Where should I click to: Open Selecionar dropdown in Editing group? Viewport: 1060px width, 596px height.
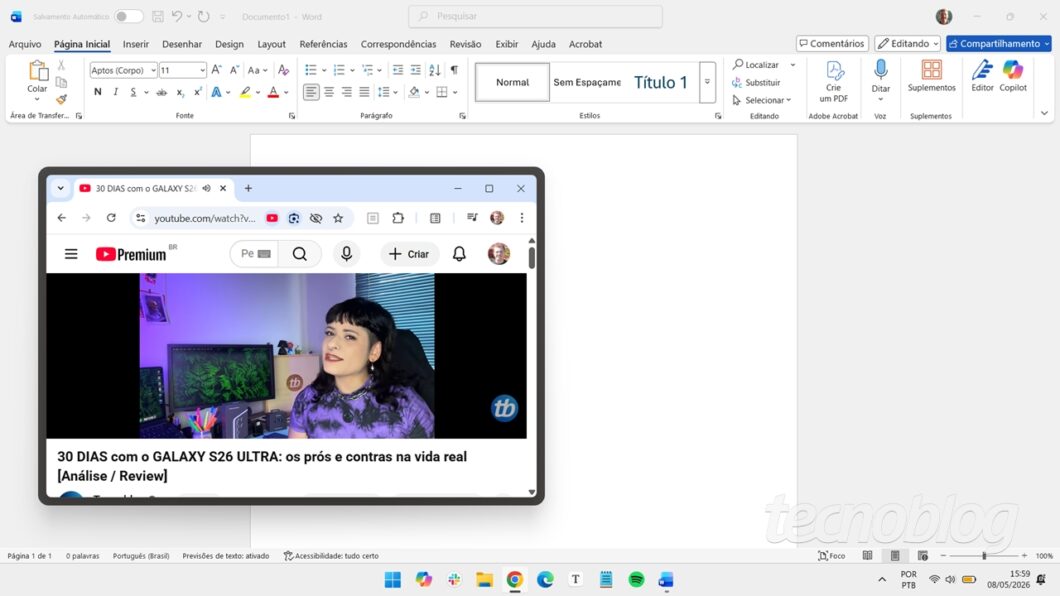tap(762, 100)
